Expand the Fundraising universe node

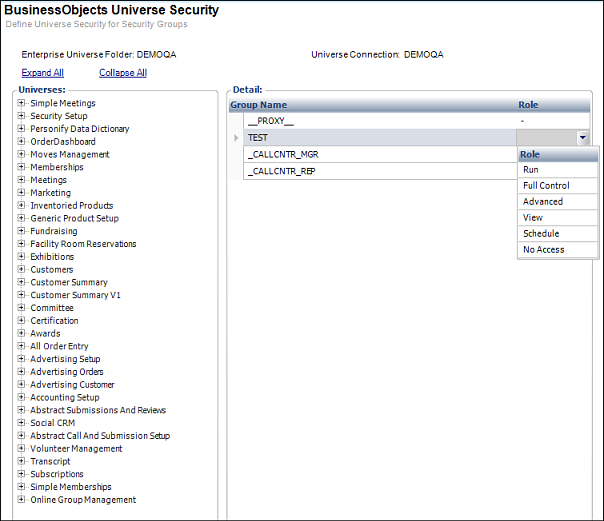[21, 231]
